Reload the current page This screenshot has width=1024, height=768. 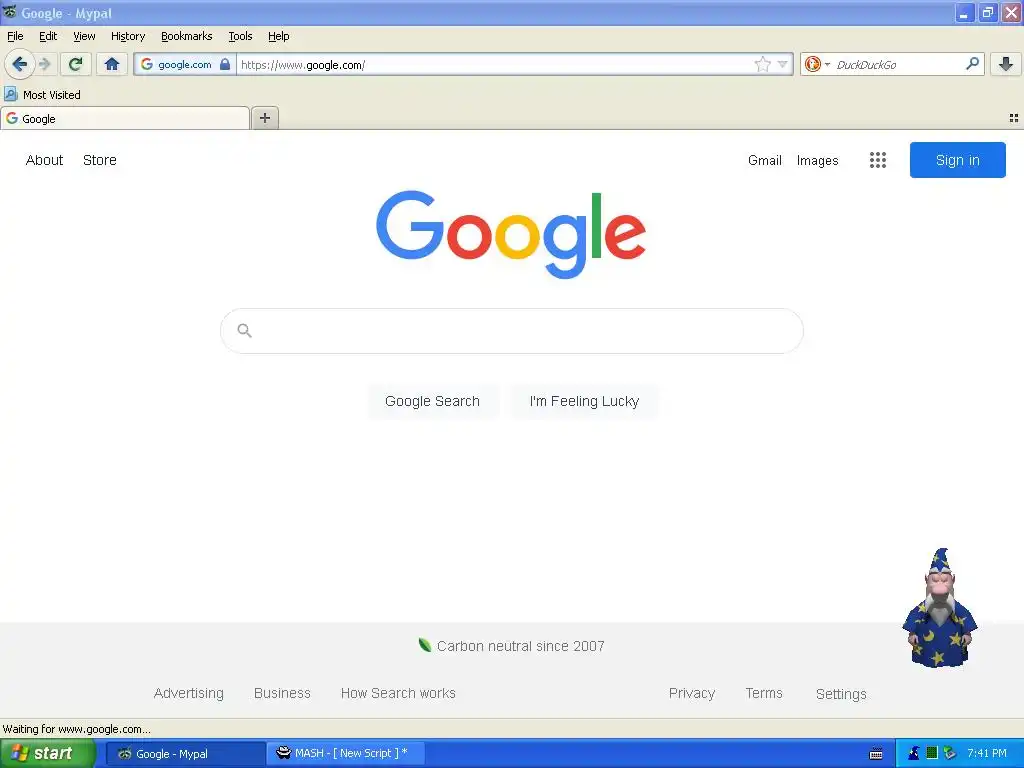(x=76, y=64)
